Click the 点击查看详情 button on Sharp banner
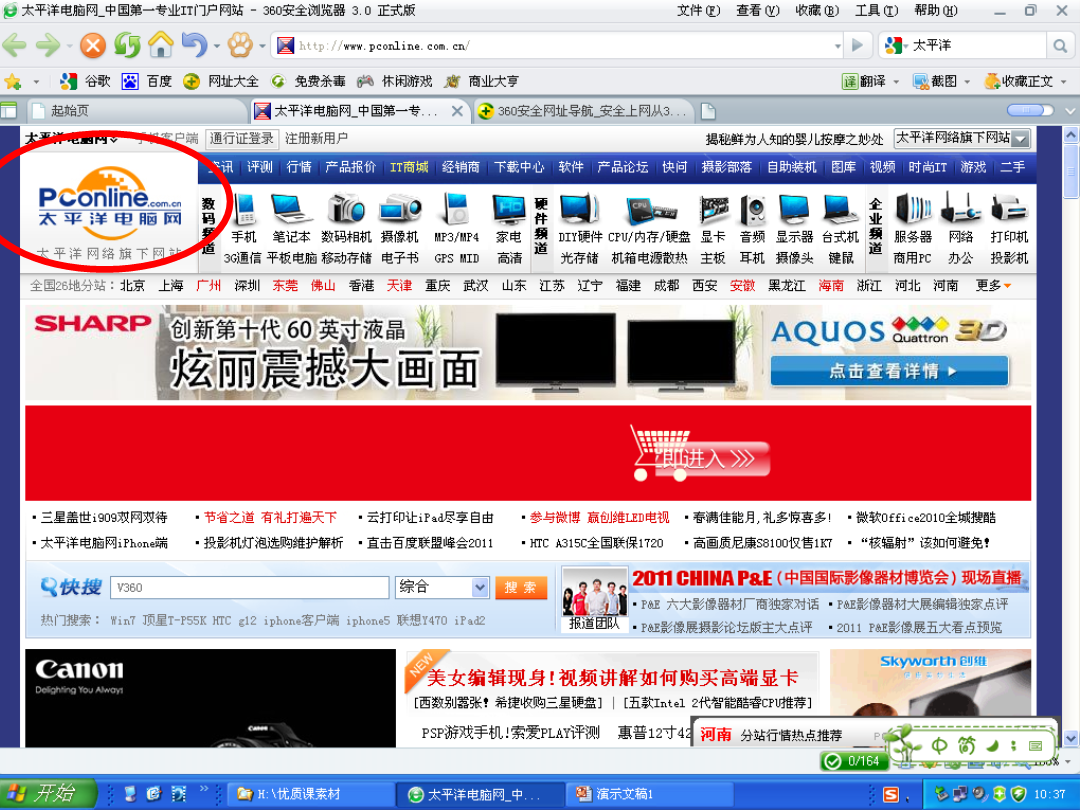Viewport: 1080px width, 810px height. pyautogui.click(x=889, y=371)
